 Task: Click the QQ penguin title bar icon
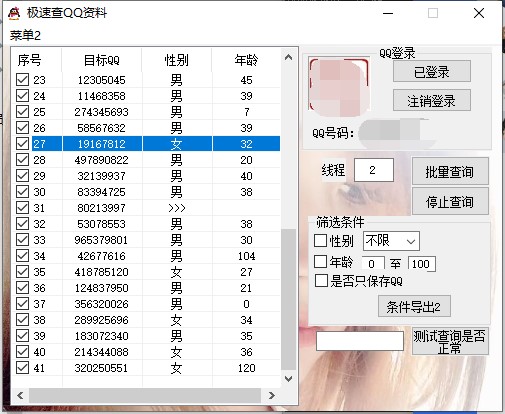14,13
